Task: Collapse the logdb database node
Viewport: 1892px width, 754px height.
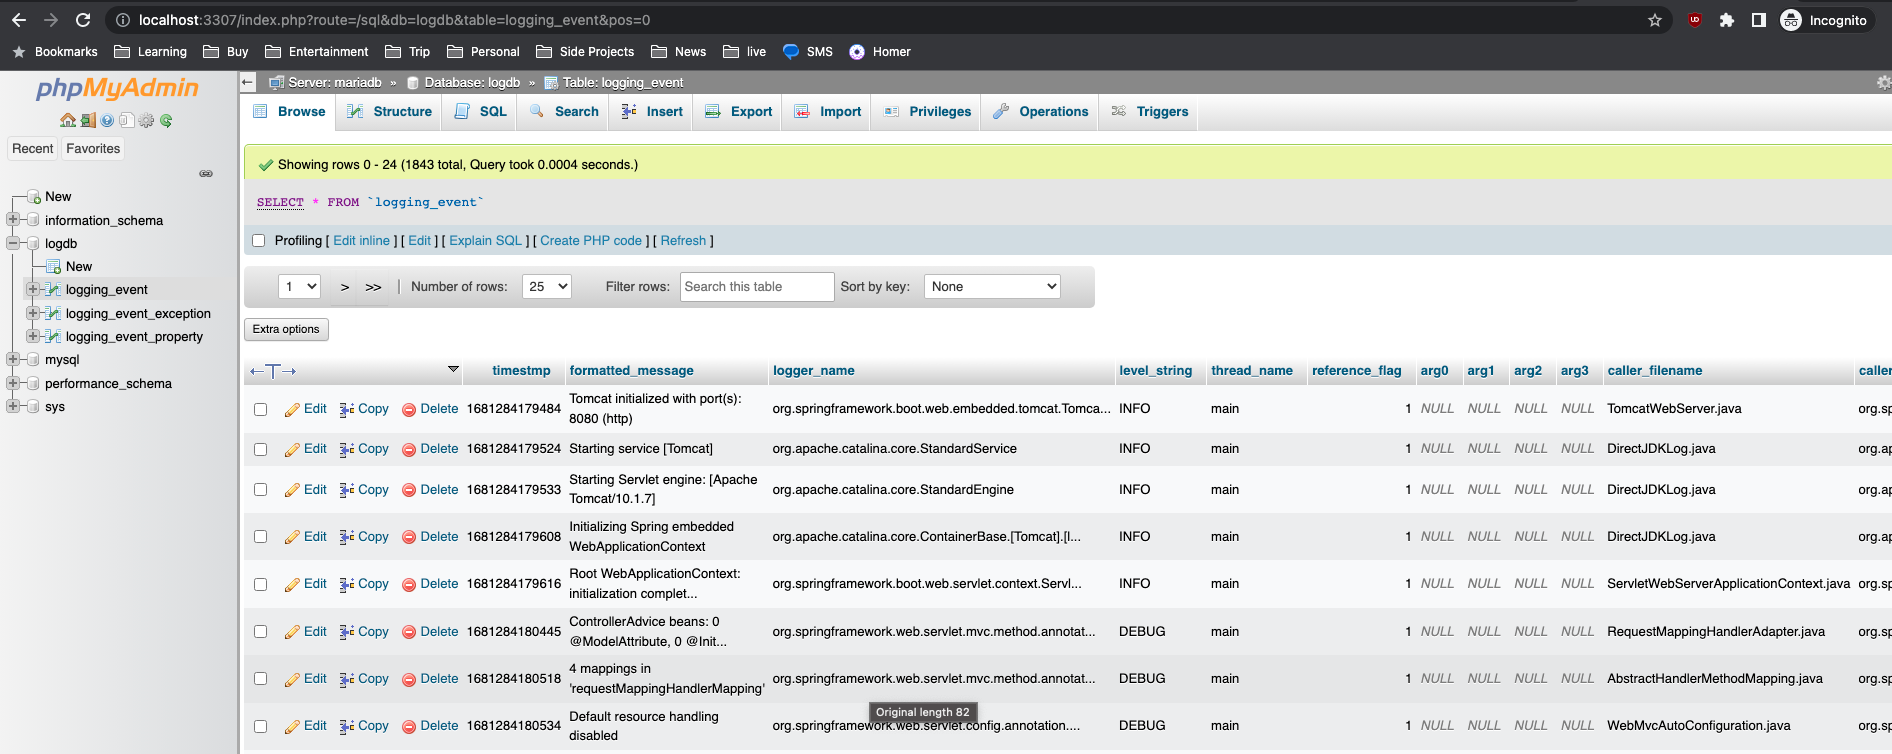Action: 13,243
